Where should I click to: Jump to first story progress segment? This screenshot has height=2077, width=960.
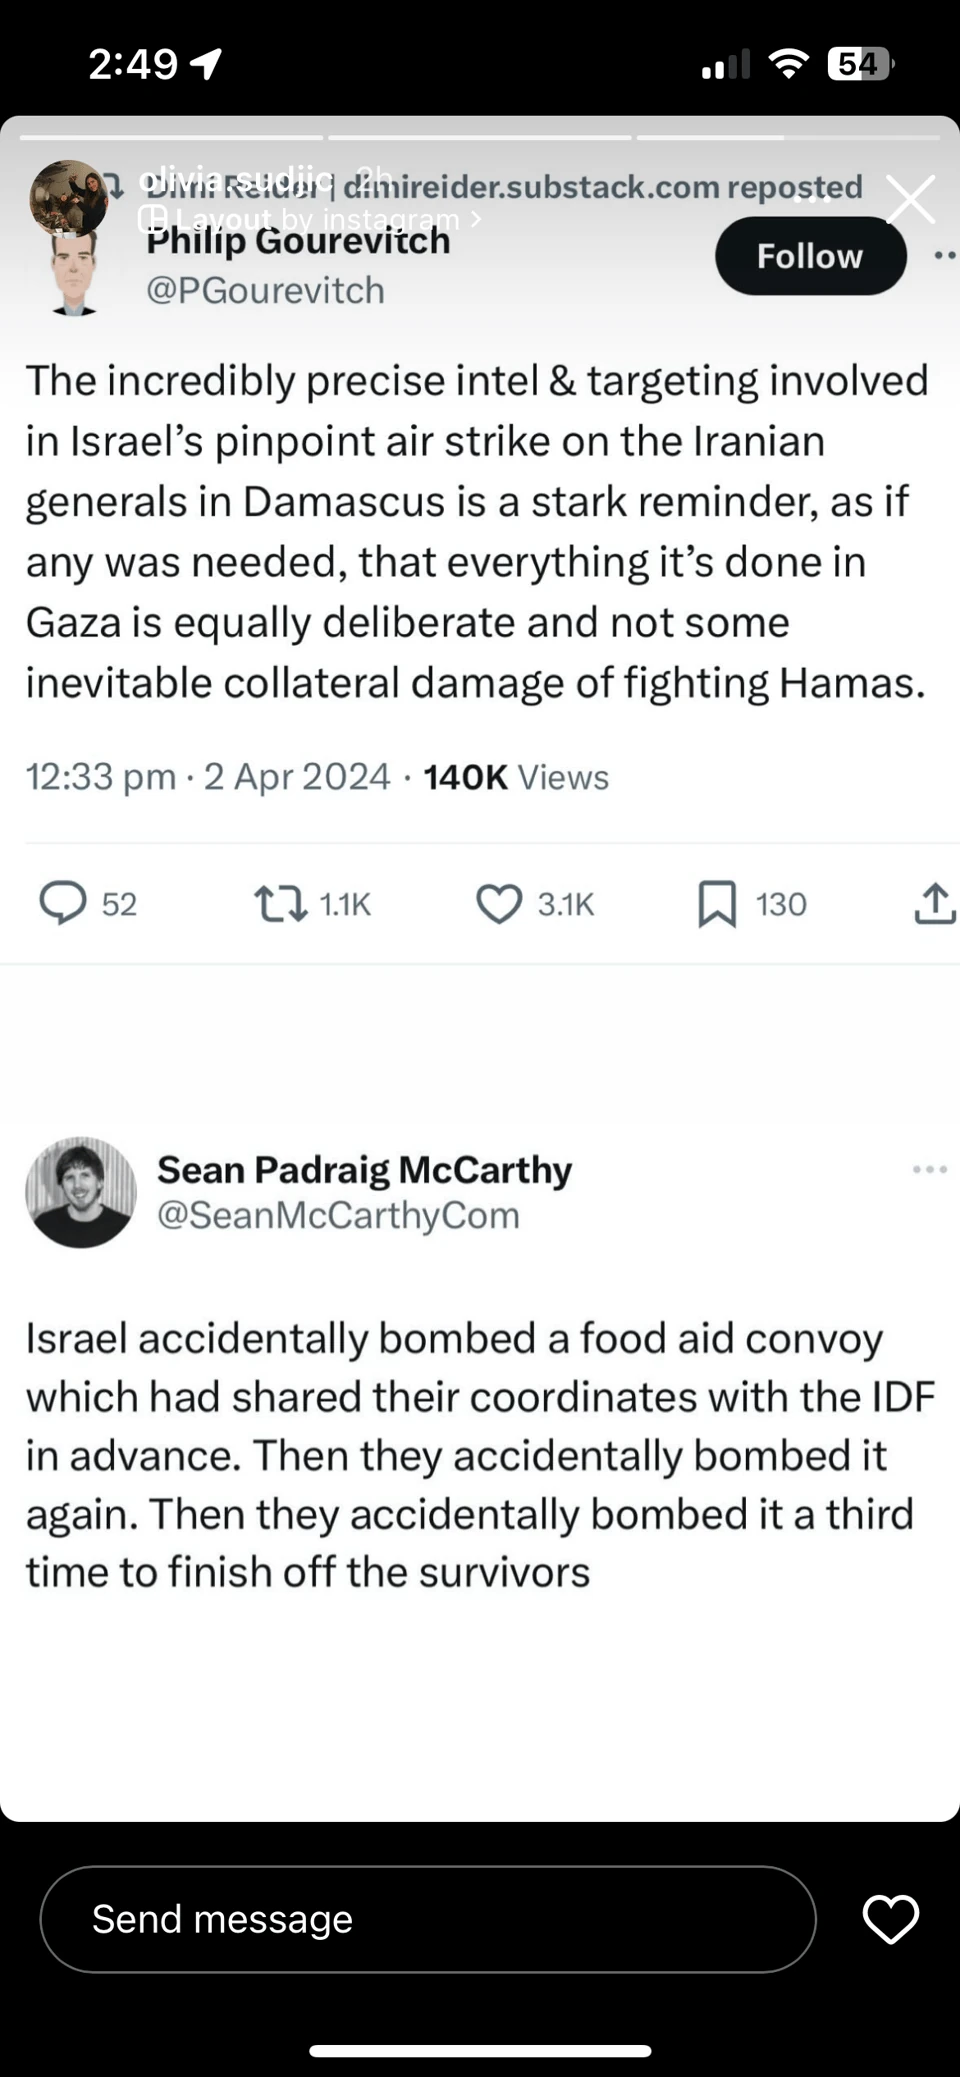coord(171,137)
